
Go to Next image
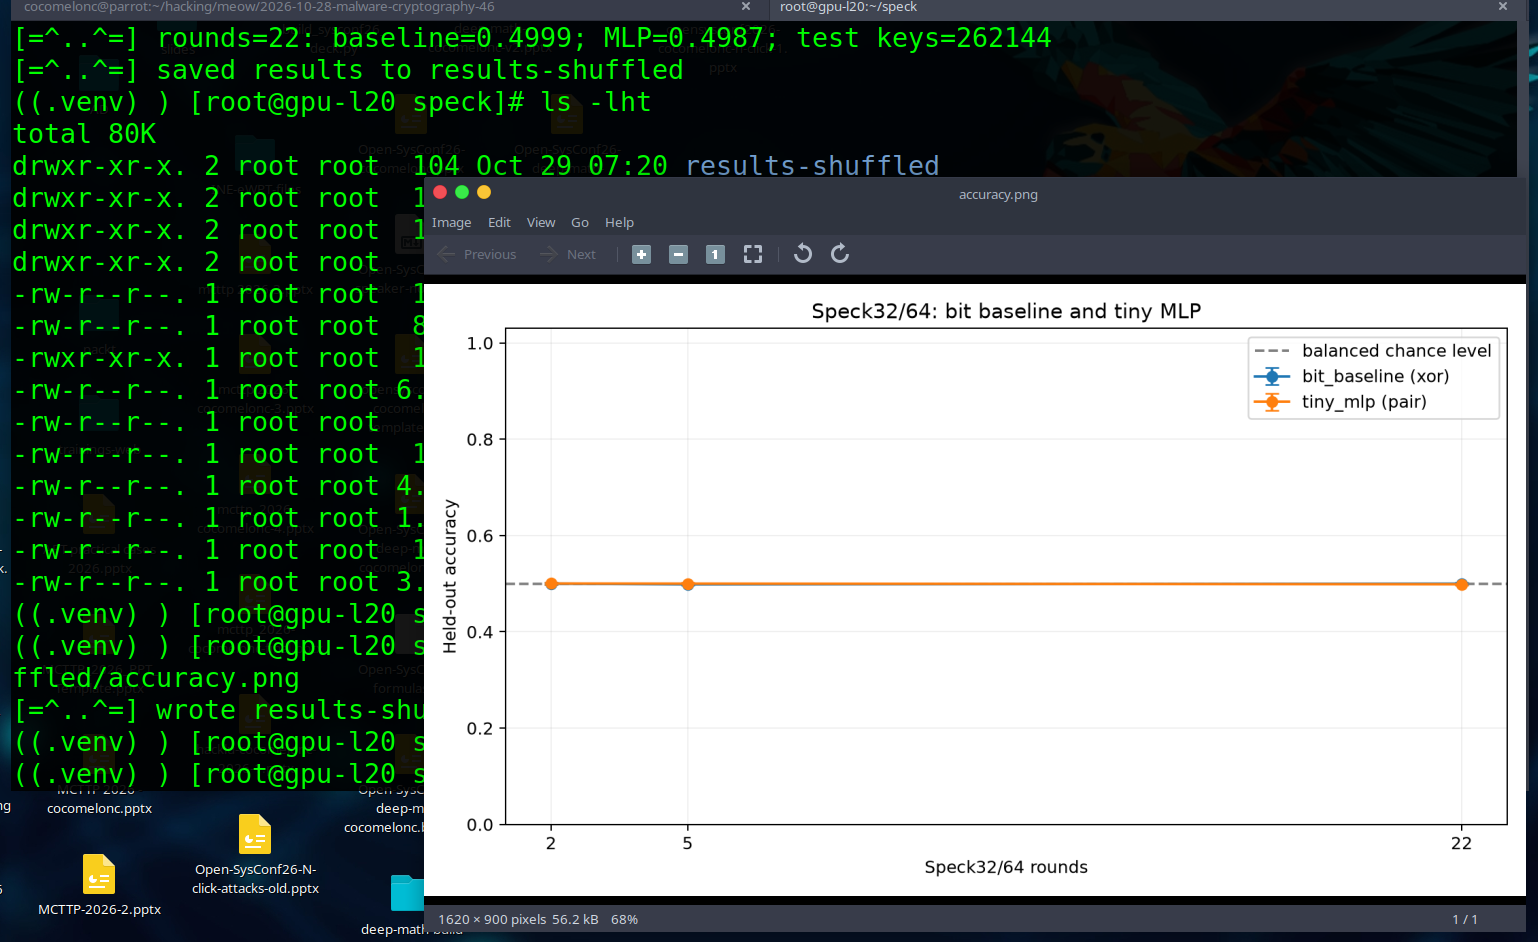coord(568,254)
